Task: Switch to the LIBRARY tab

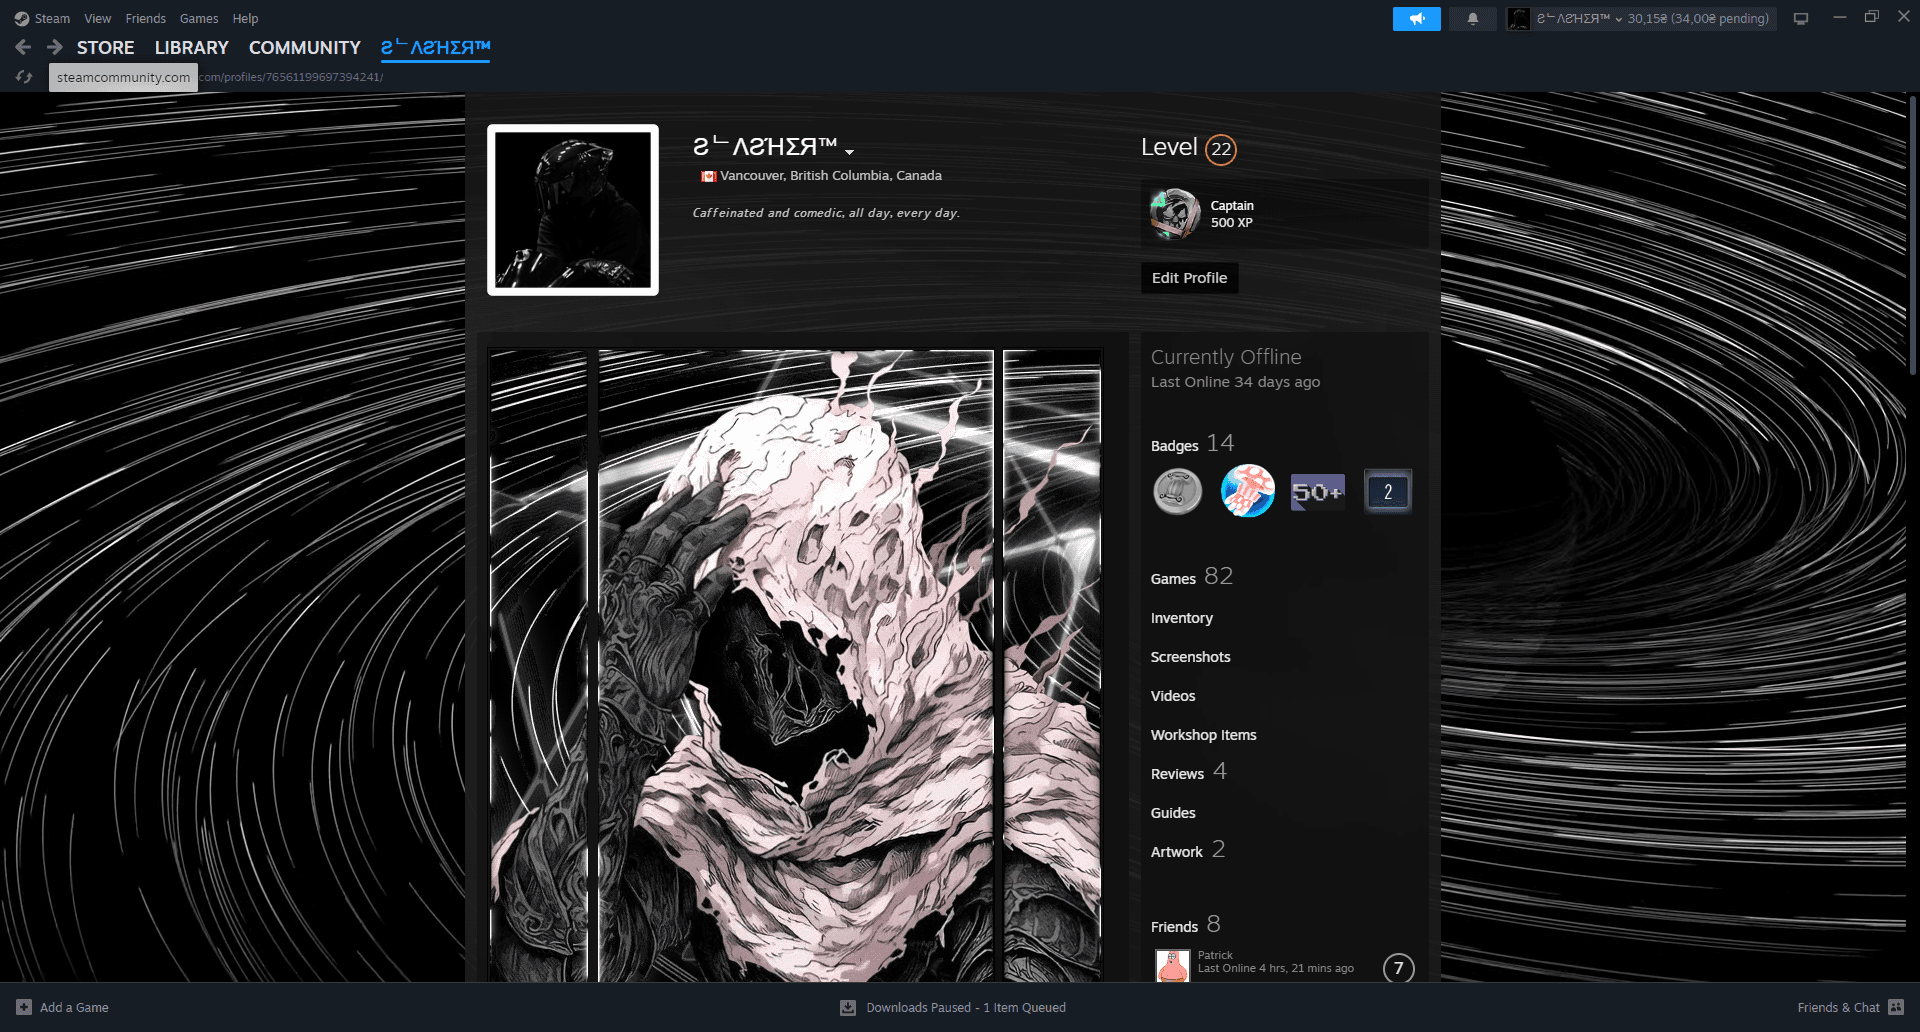Action: click(x=191, y=47)
